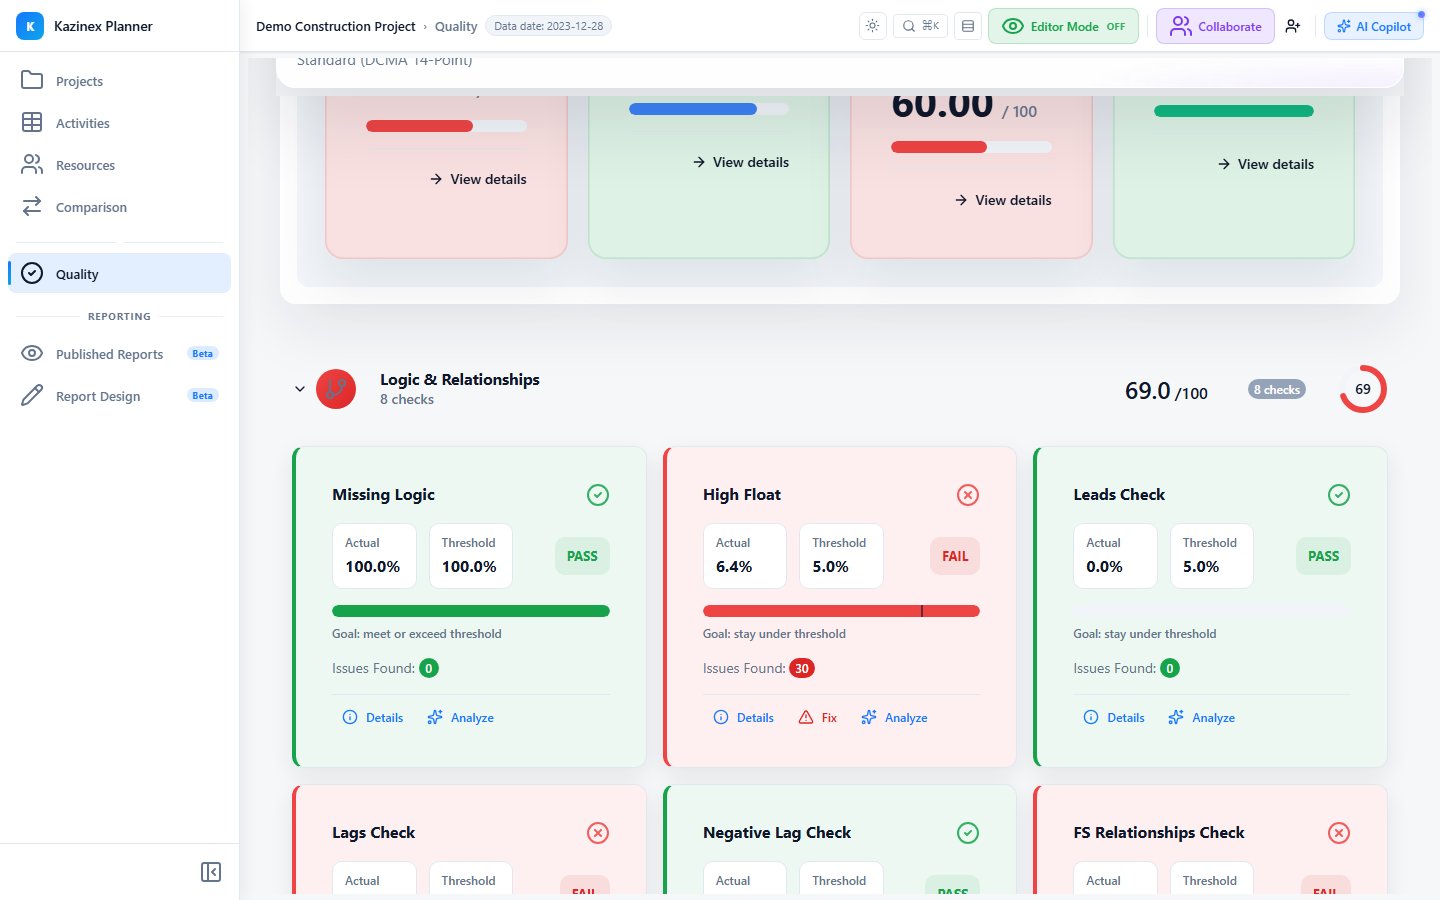Click the High Float FAIL badge
This screenshot has height=900, width=1440.
[x=955, y=556]
